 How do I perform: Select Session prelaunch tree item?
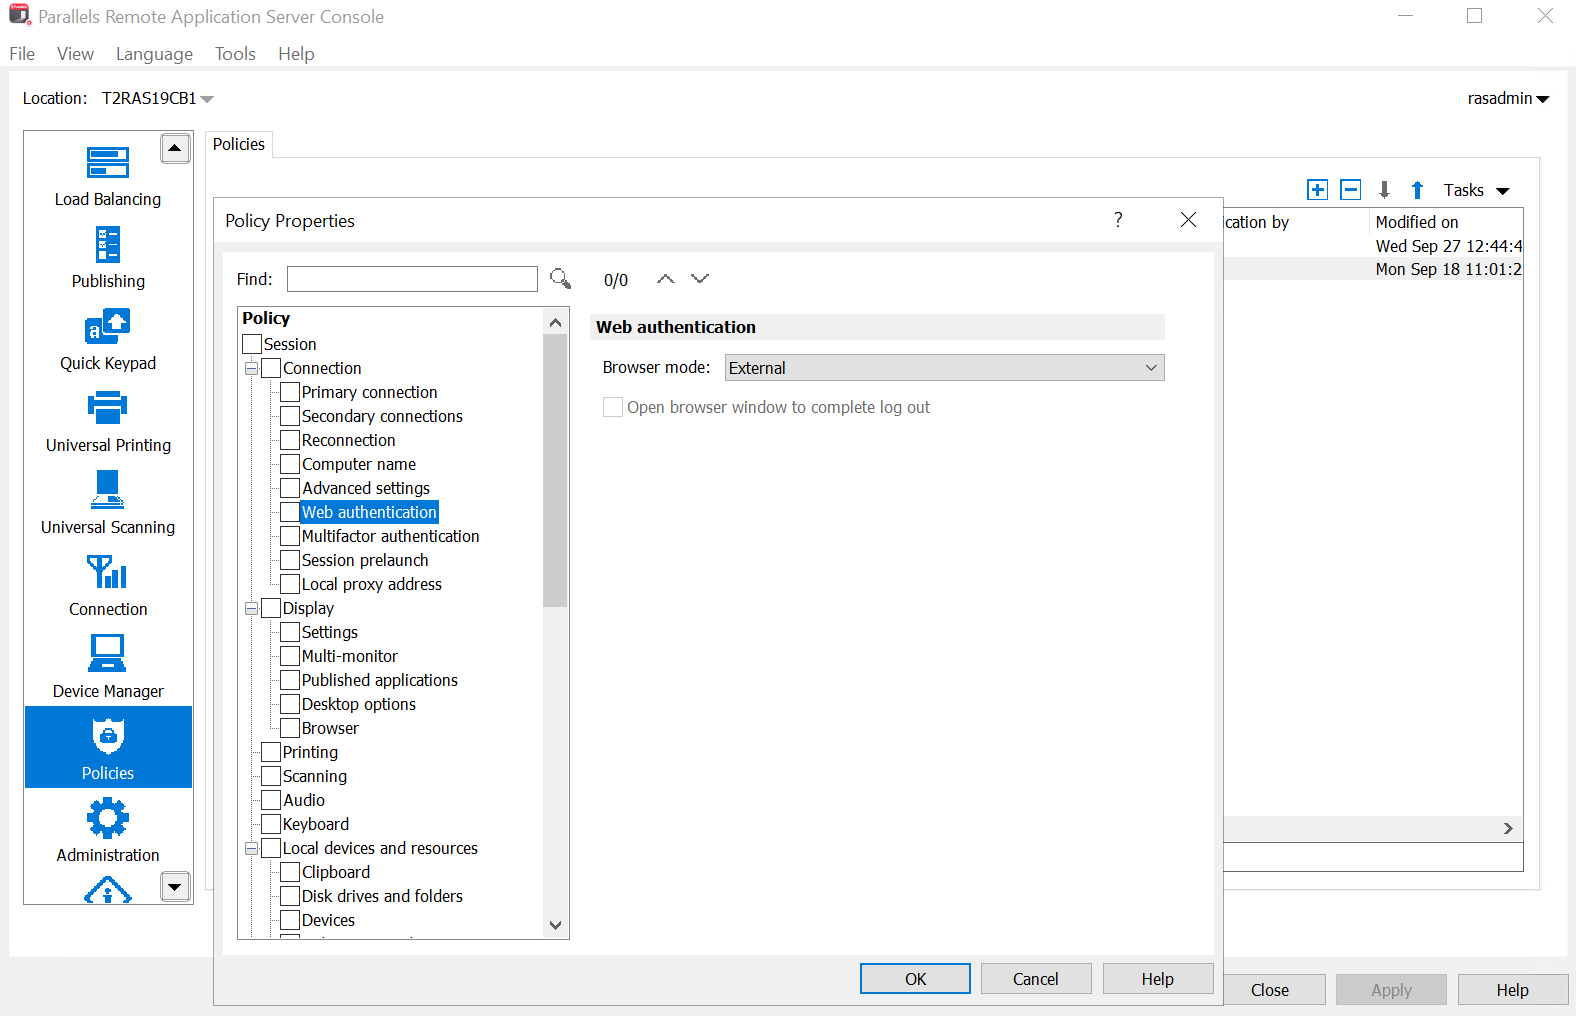tap(365, 560)
